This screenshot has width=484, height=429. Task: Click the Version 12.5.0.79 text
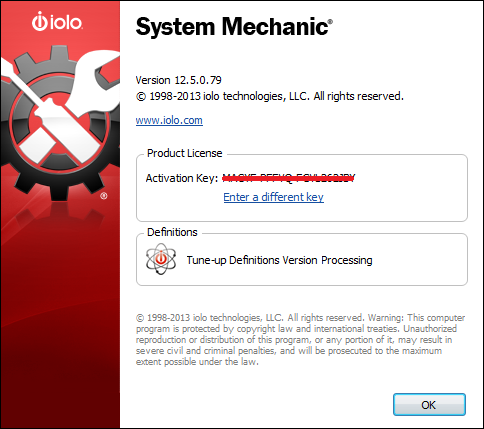[x=179, y=80]
